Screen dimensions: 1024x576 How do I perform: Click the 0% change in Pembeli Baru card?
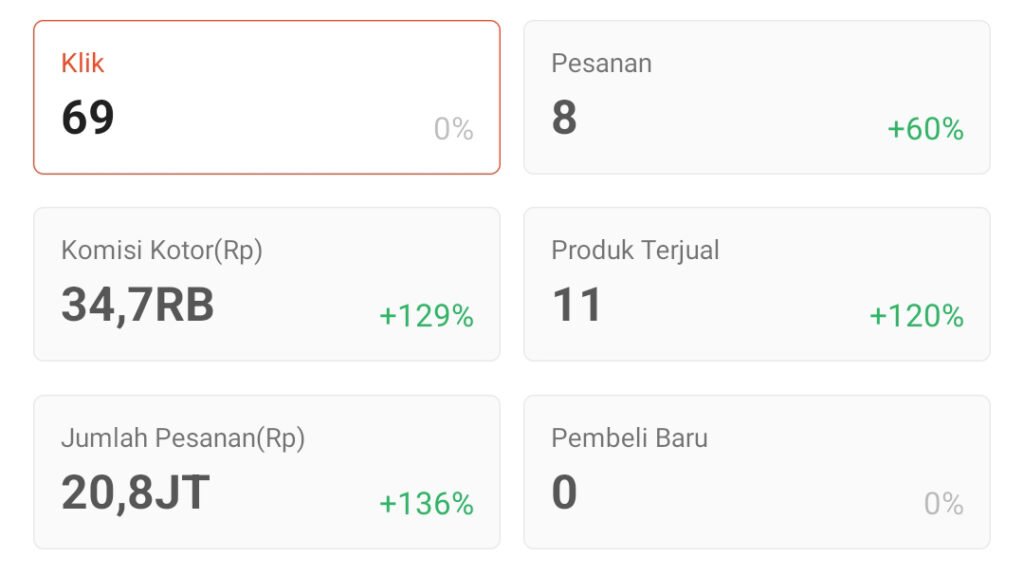(943, 503)
